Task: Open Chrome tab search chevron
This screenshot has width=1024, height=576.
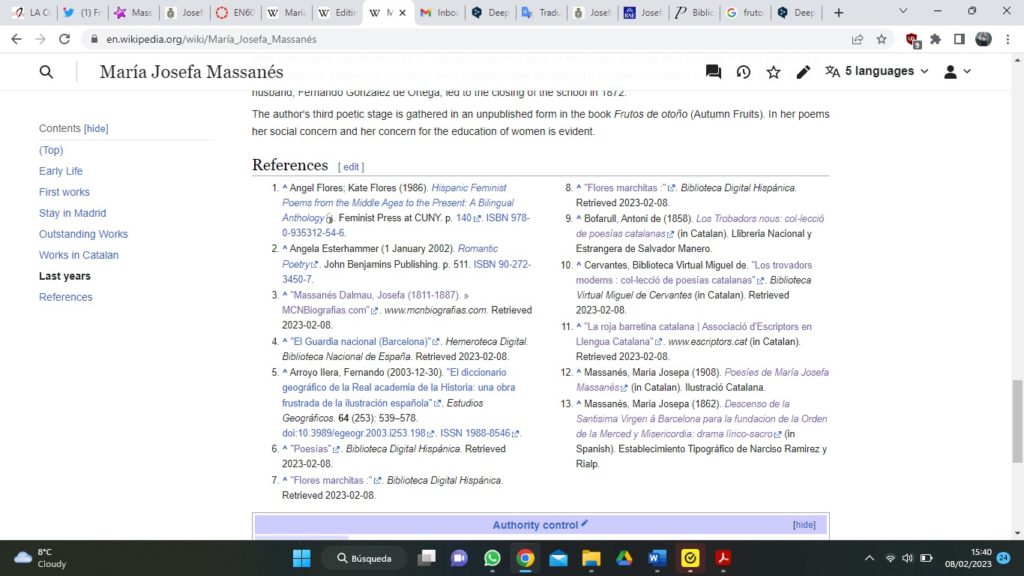Action: 903,12
